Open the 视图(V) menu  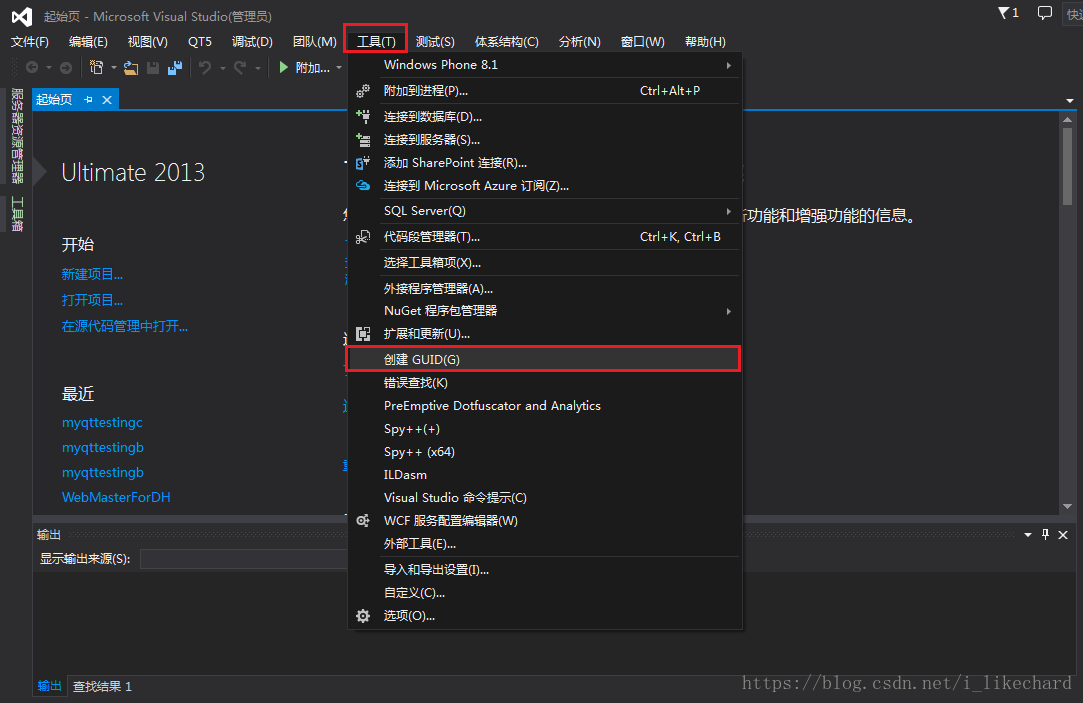pyautogui.click(x=148, y=41)
